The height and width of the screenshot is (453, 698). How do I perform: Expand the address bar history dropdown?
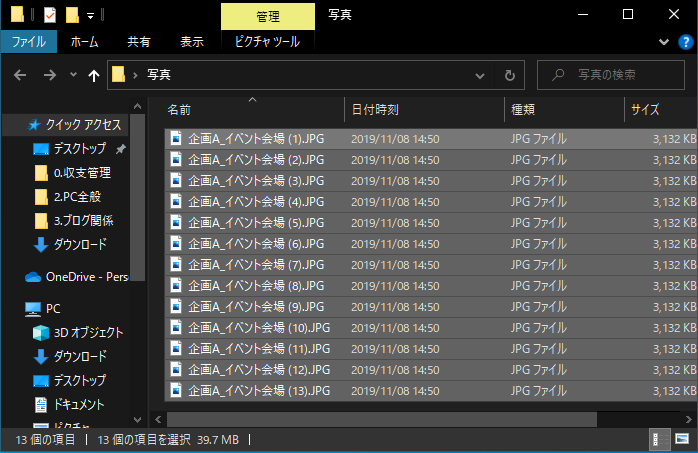tap(482, 75)
